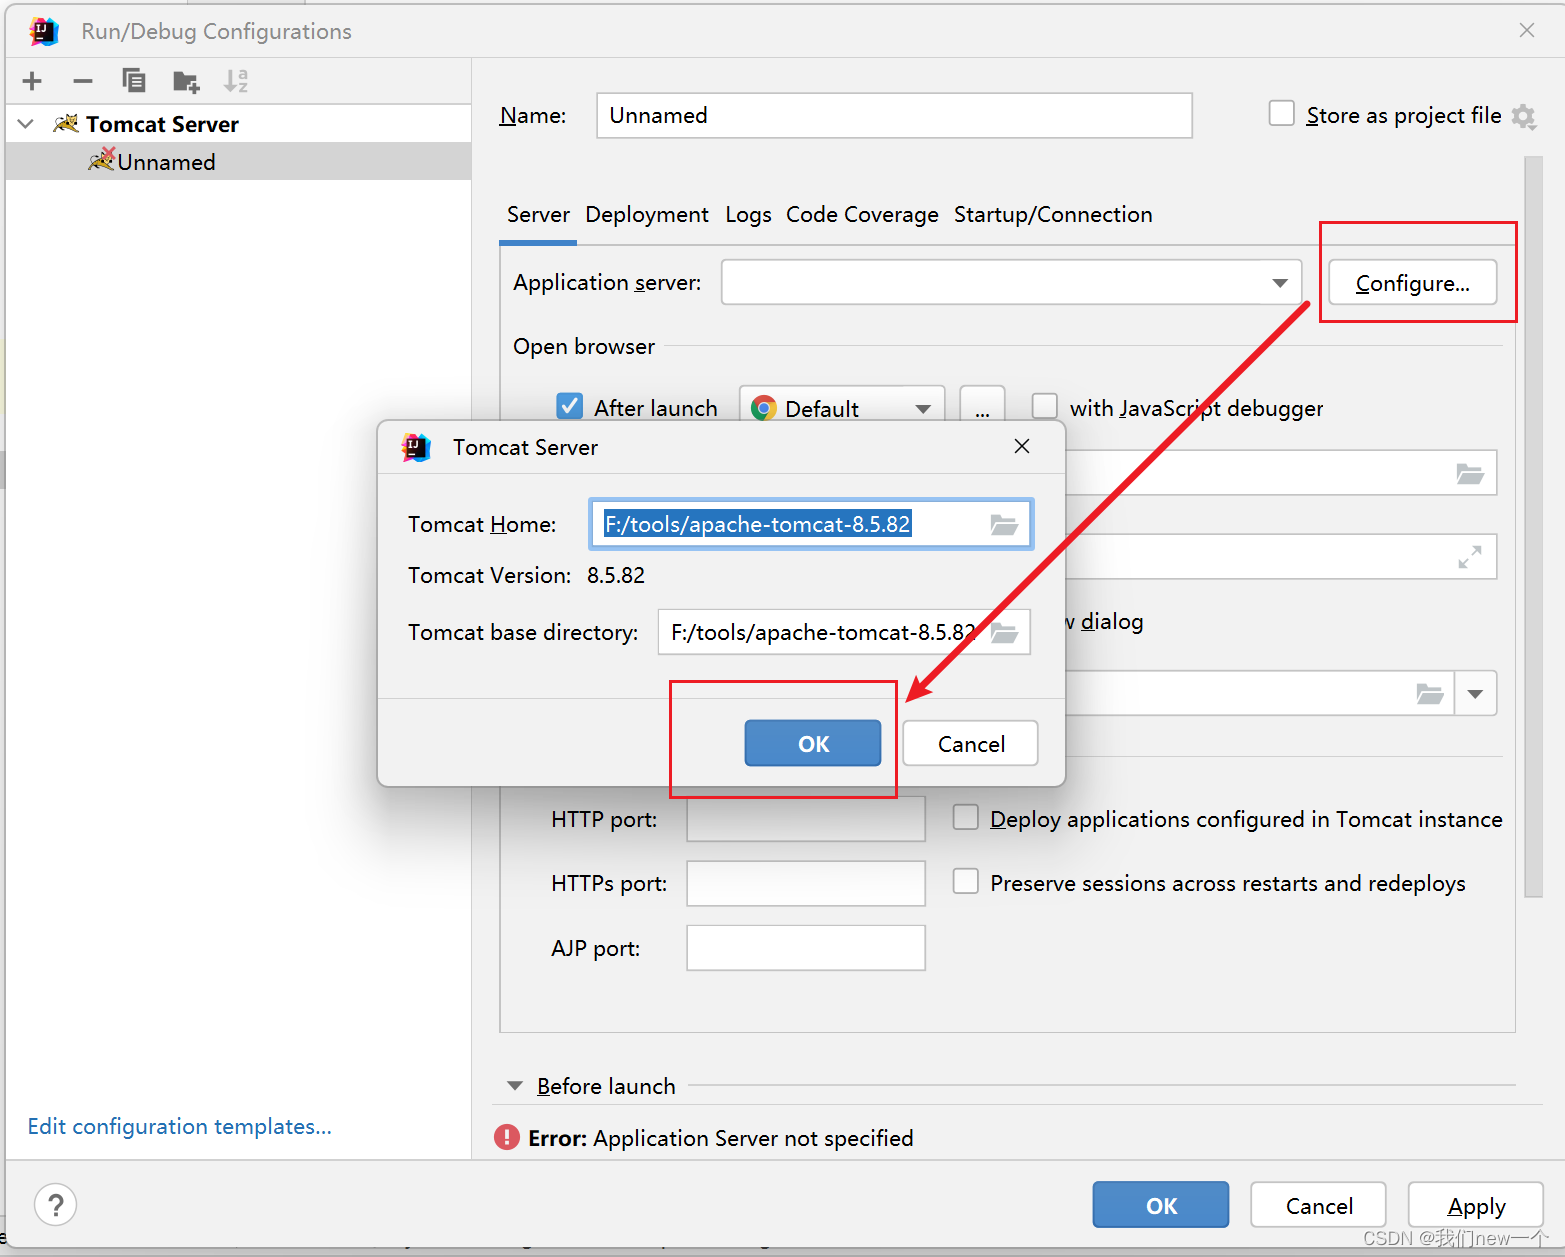Select the Unnamed configuration in tree

pyautogui.click(x=238, y=161)
